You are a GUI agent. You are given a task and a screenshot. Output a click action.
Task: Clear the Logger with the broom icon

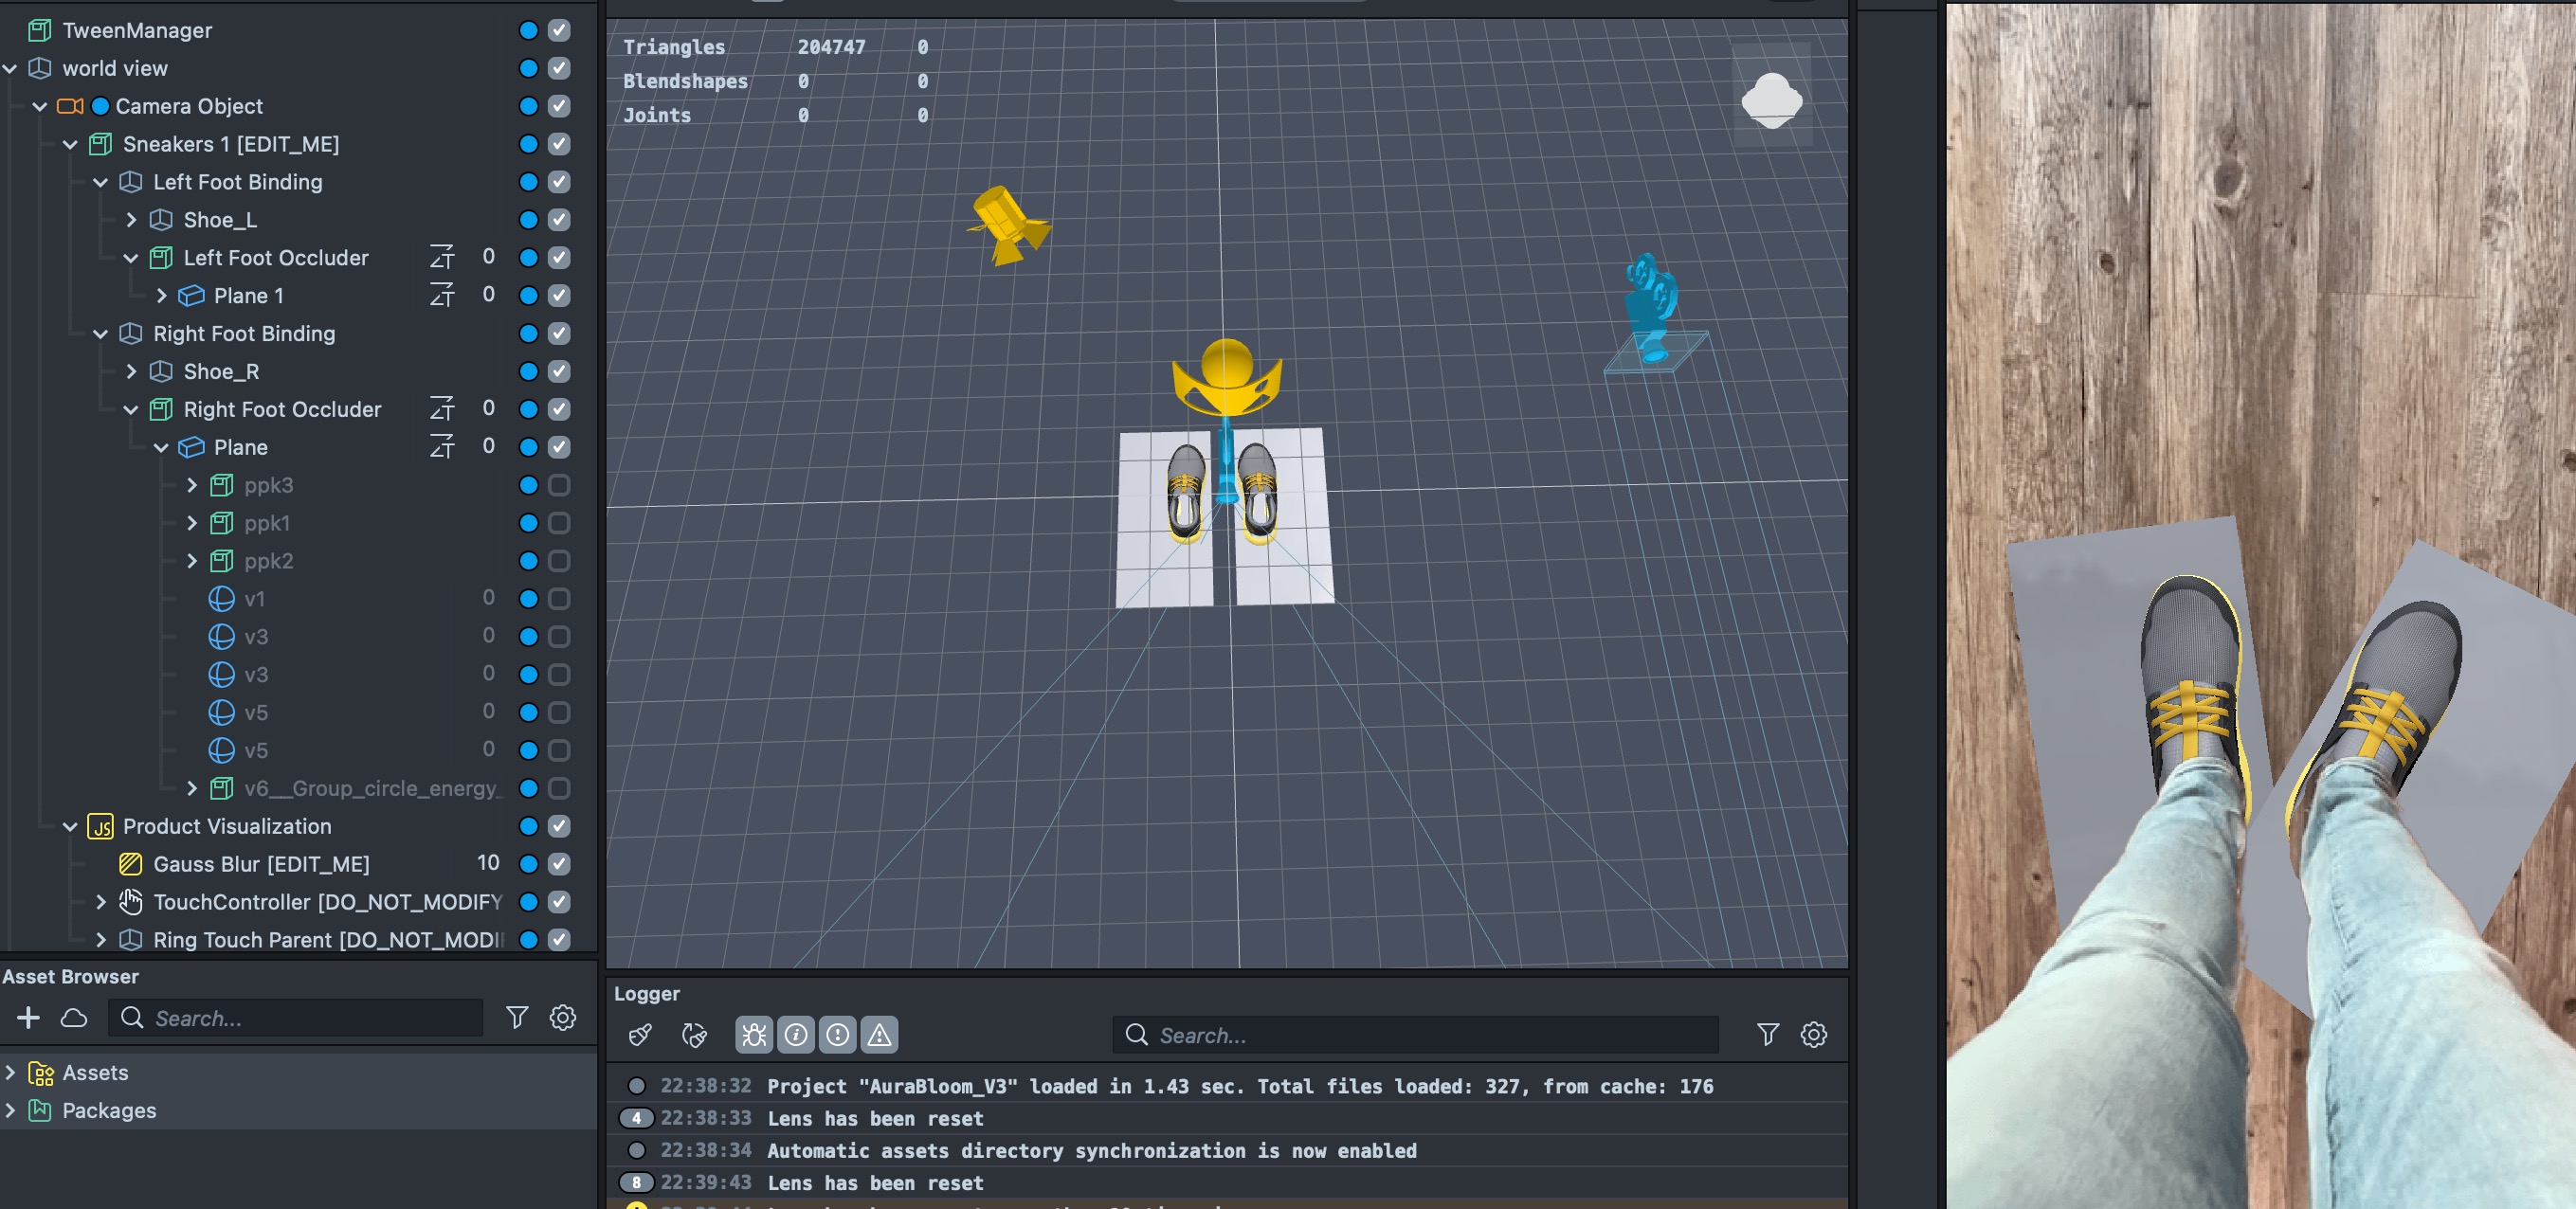click(640, 1034)
